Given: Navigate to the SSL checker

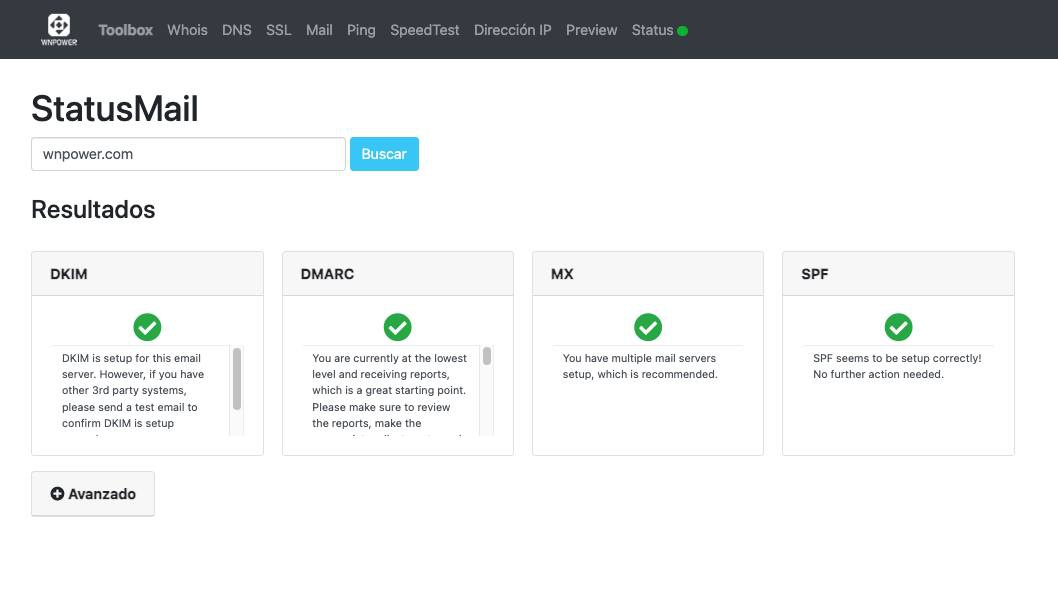Looking at the screenshot, I should pos(279,30).
